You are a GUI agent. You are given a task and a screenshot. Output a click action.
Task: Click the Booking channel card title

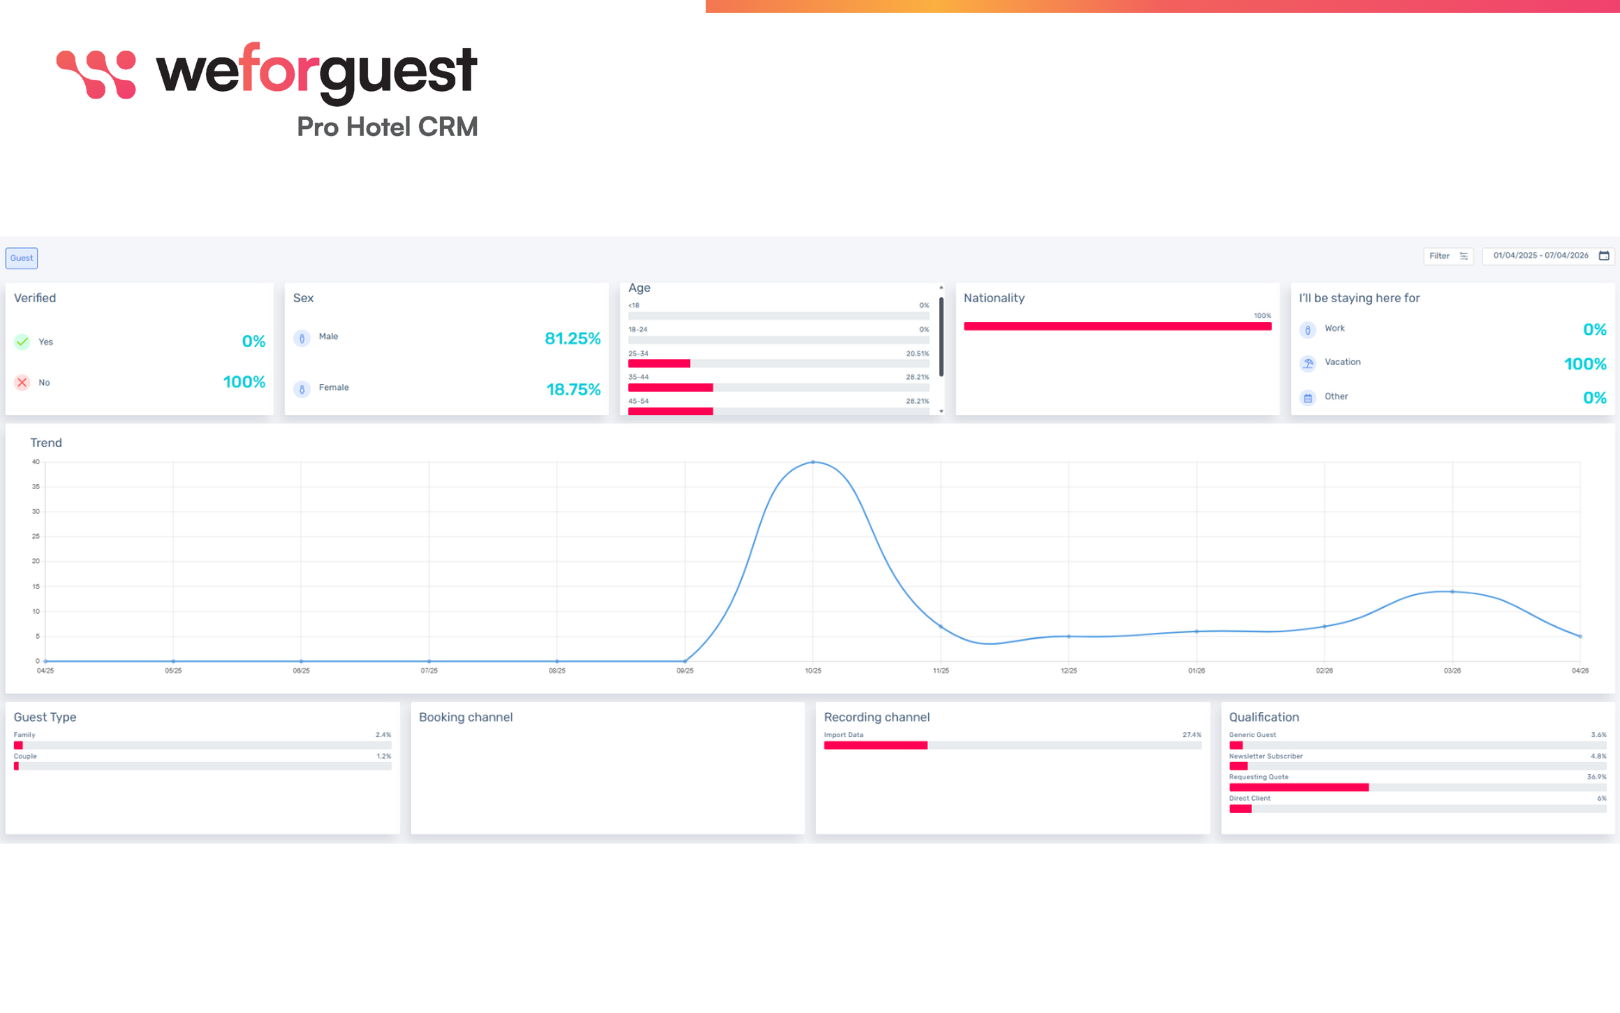(466, 717)
